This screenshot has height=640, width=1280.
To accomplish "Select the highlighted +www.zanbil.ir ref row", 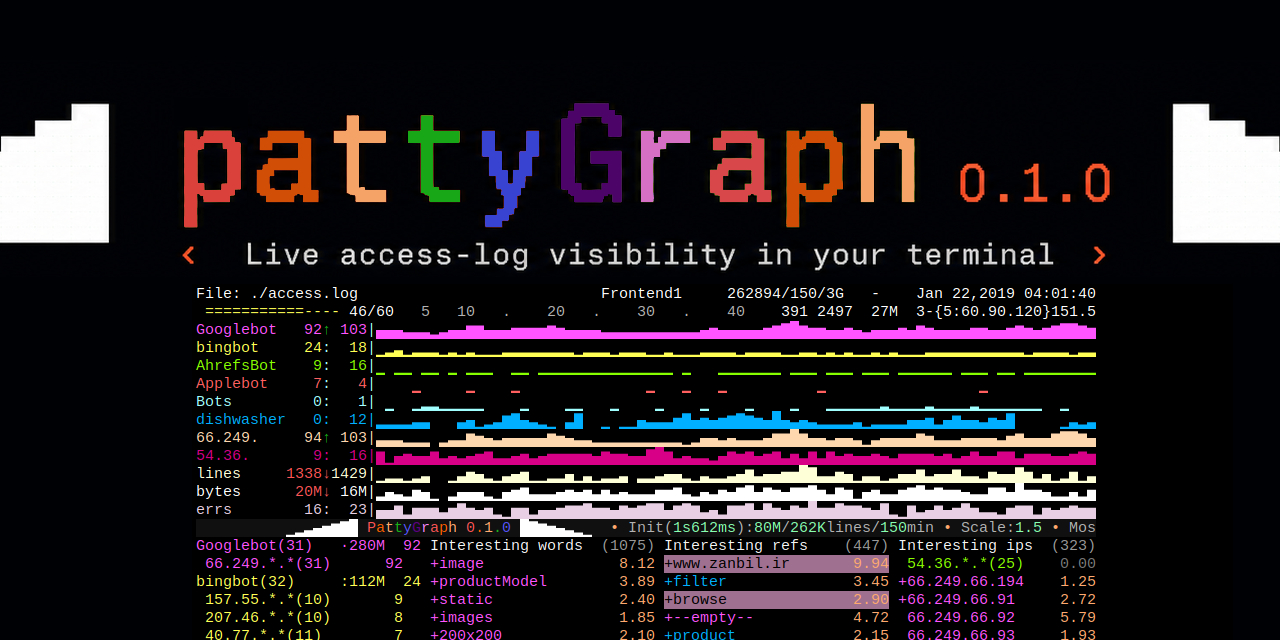I will tap(776, 564).
